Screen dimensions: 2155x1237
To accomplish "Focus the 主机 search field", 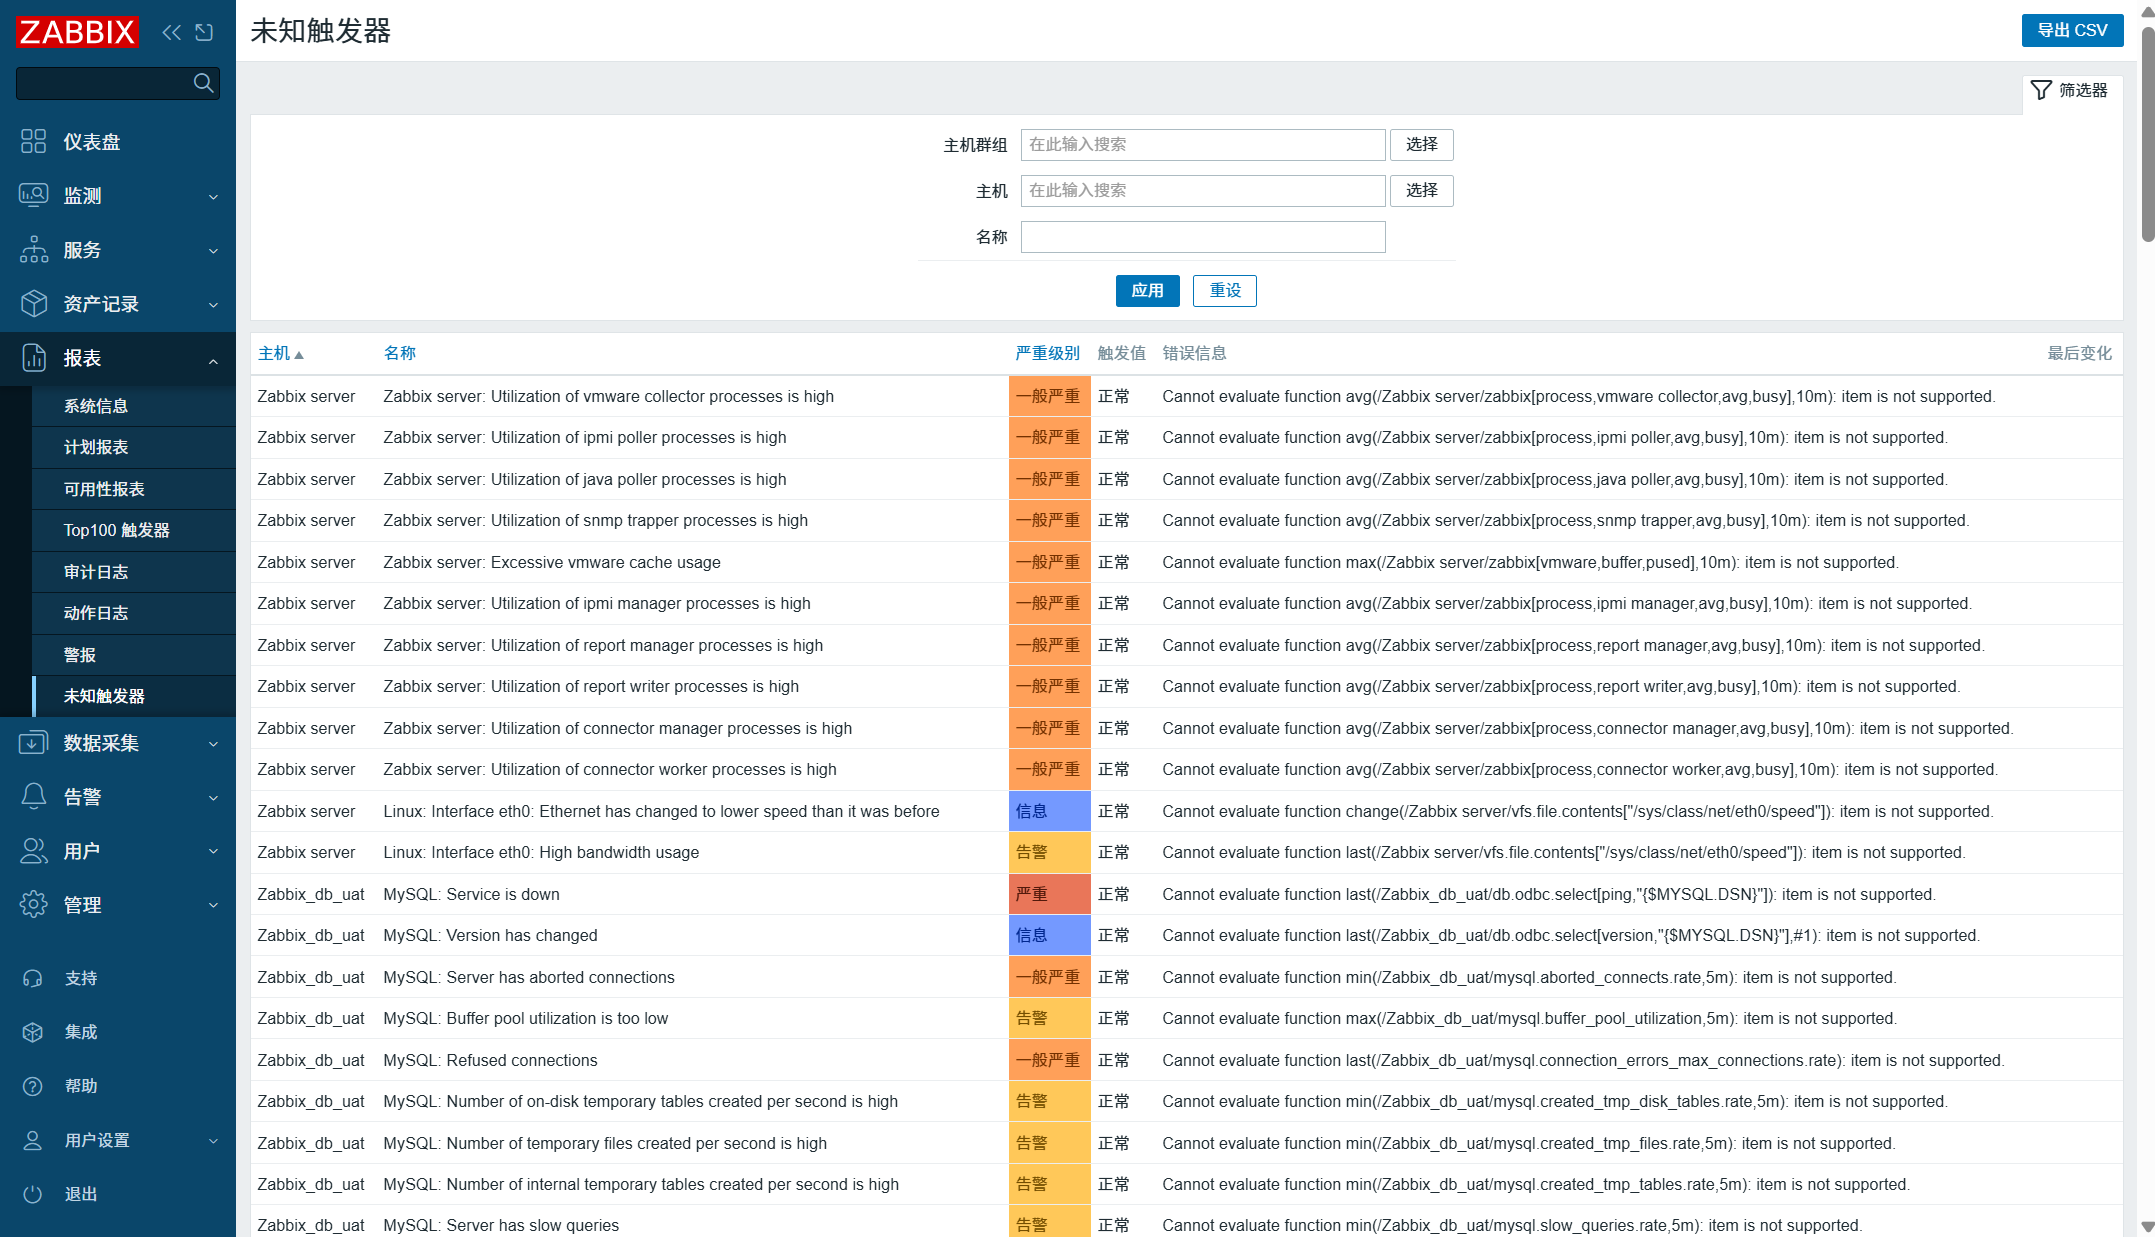I will pyautogui.click(x=1203, y=191).
